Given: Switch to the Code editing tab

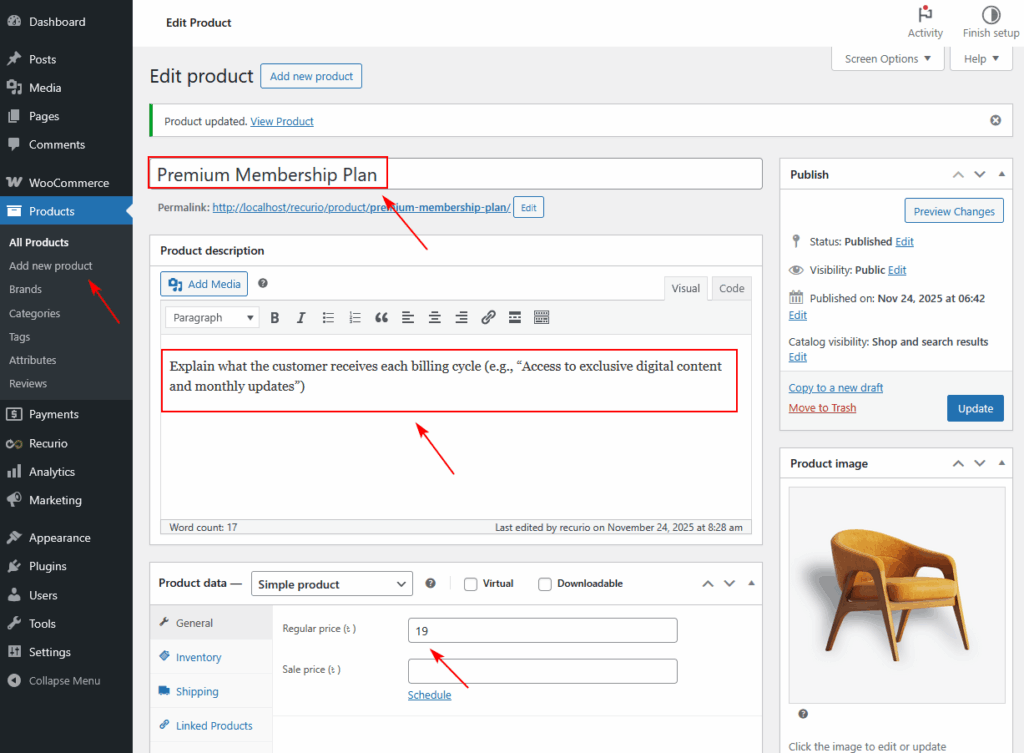Looking at the screenshot, I should tap(731, 288).
